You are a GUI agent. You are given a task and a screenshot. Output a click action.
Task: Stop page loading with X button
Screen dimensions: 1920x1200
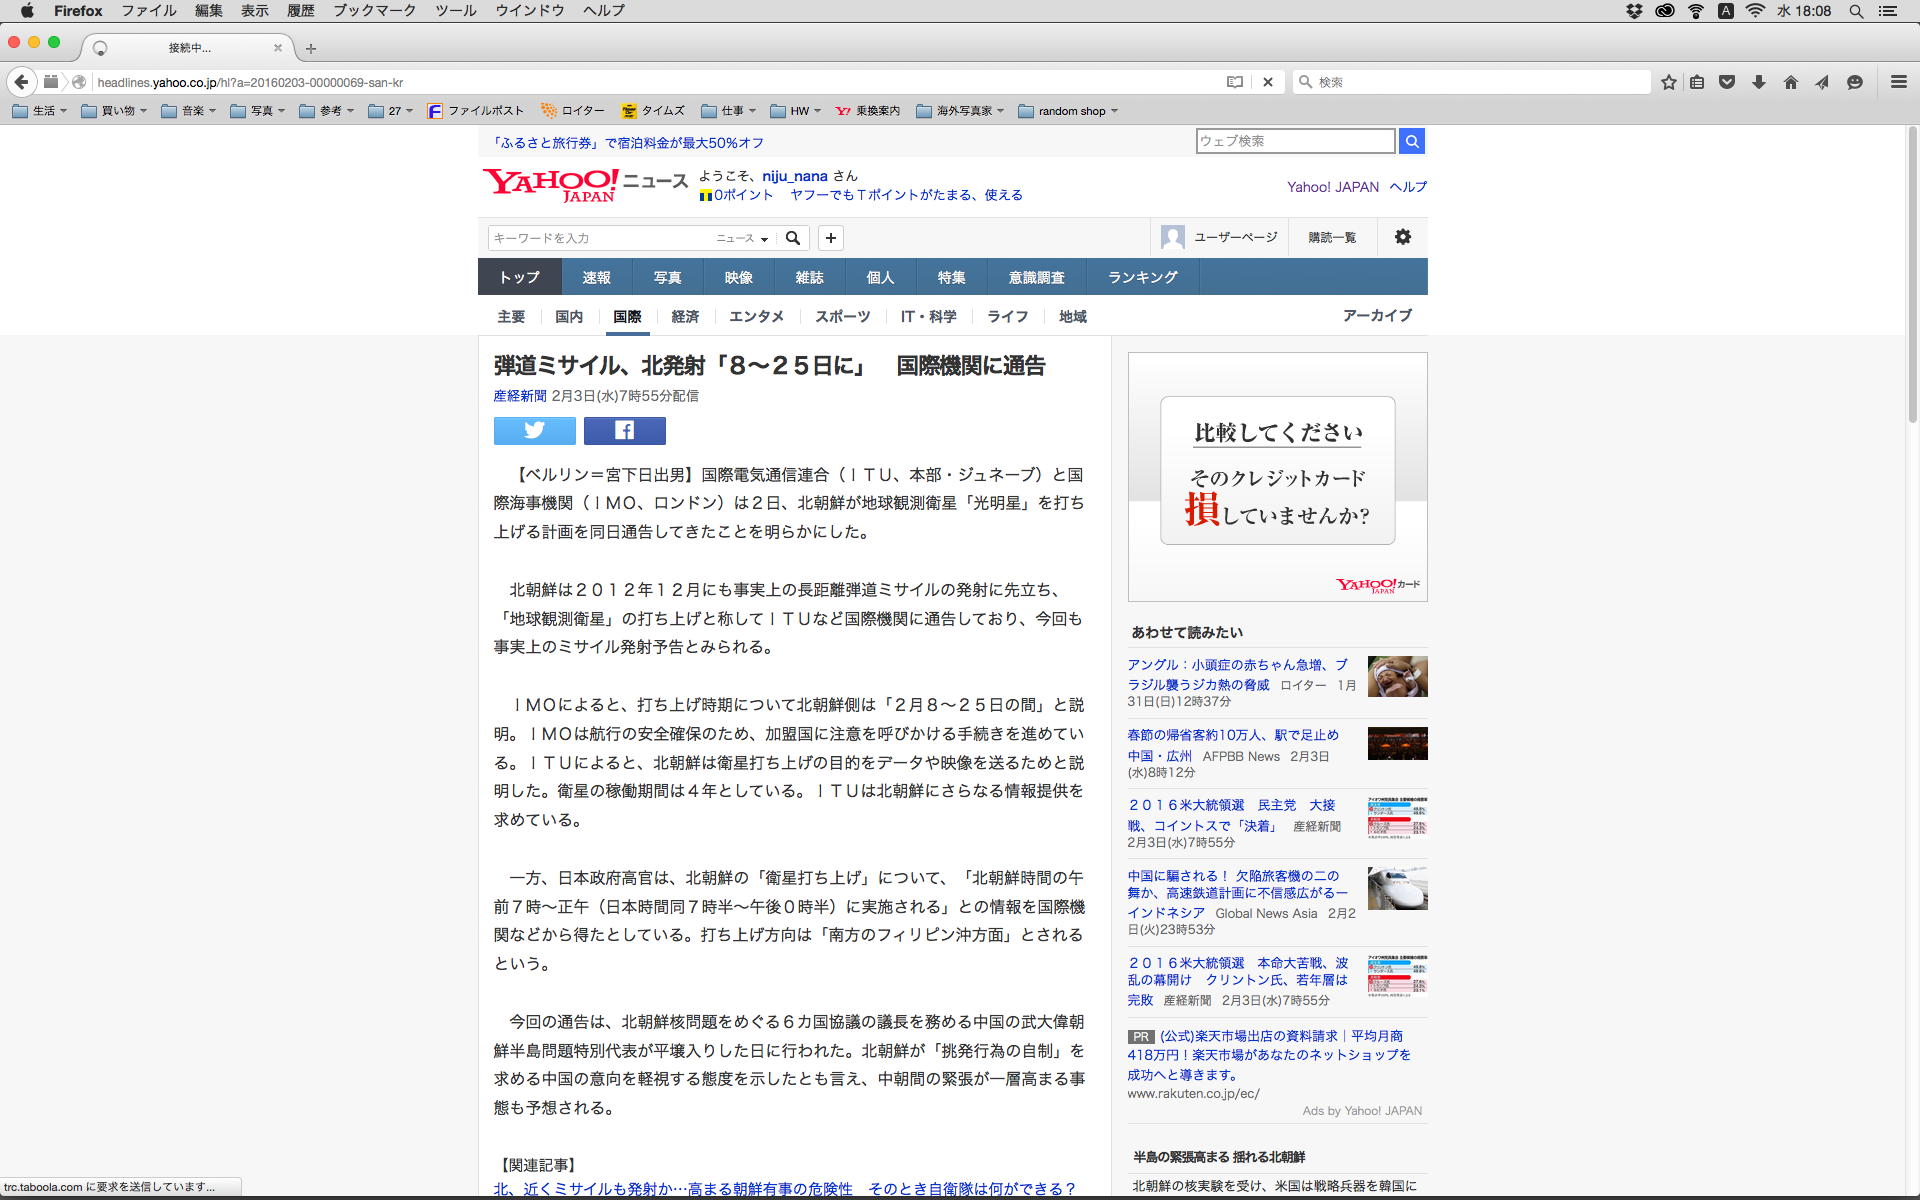pyautogui.click(x=1267, y=82)
